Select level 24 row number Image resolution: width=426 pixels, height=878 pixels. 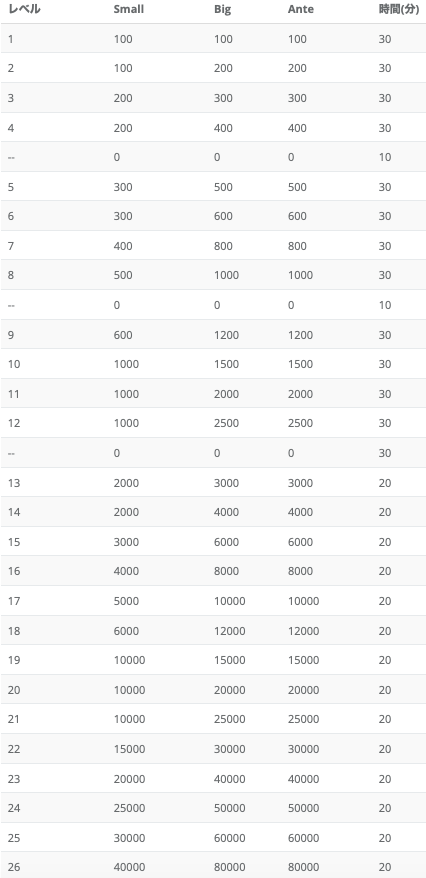[14, 808]
